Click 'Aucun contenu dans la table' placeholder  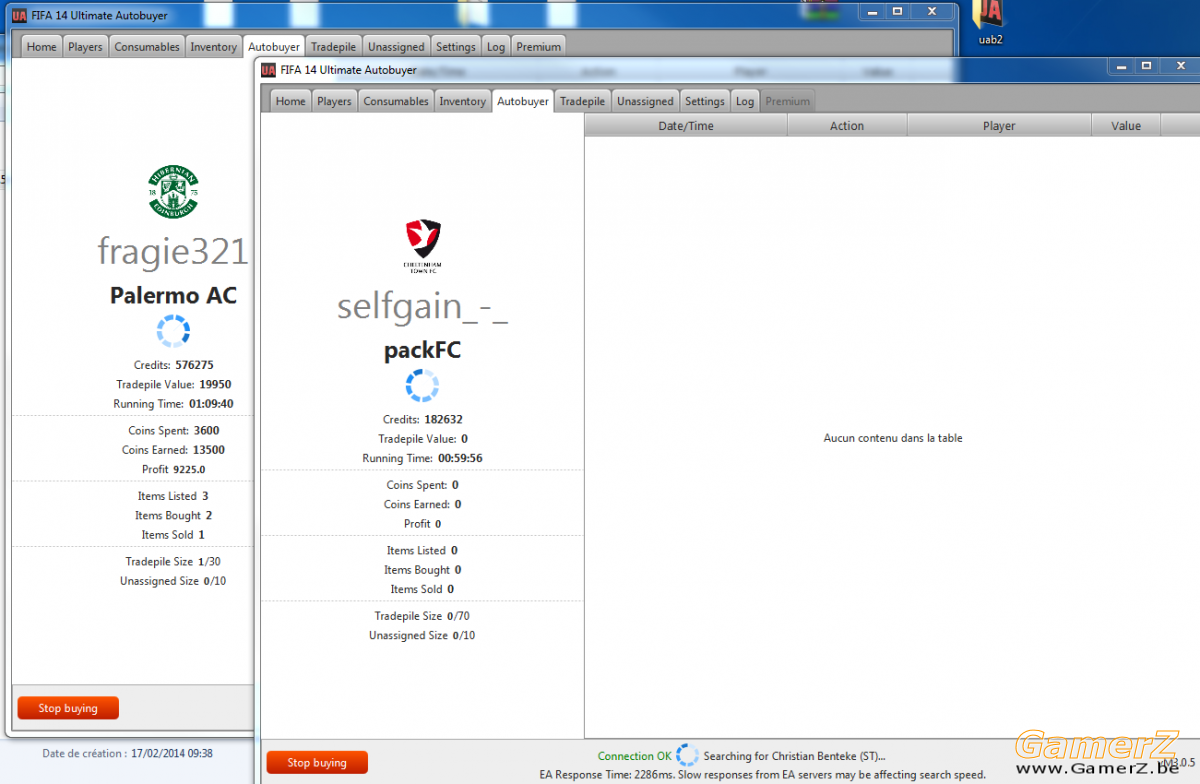(893, 438)
